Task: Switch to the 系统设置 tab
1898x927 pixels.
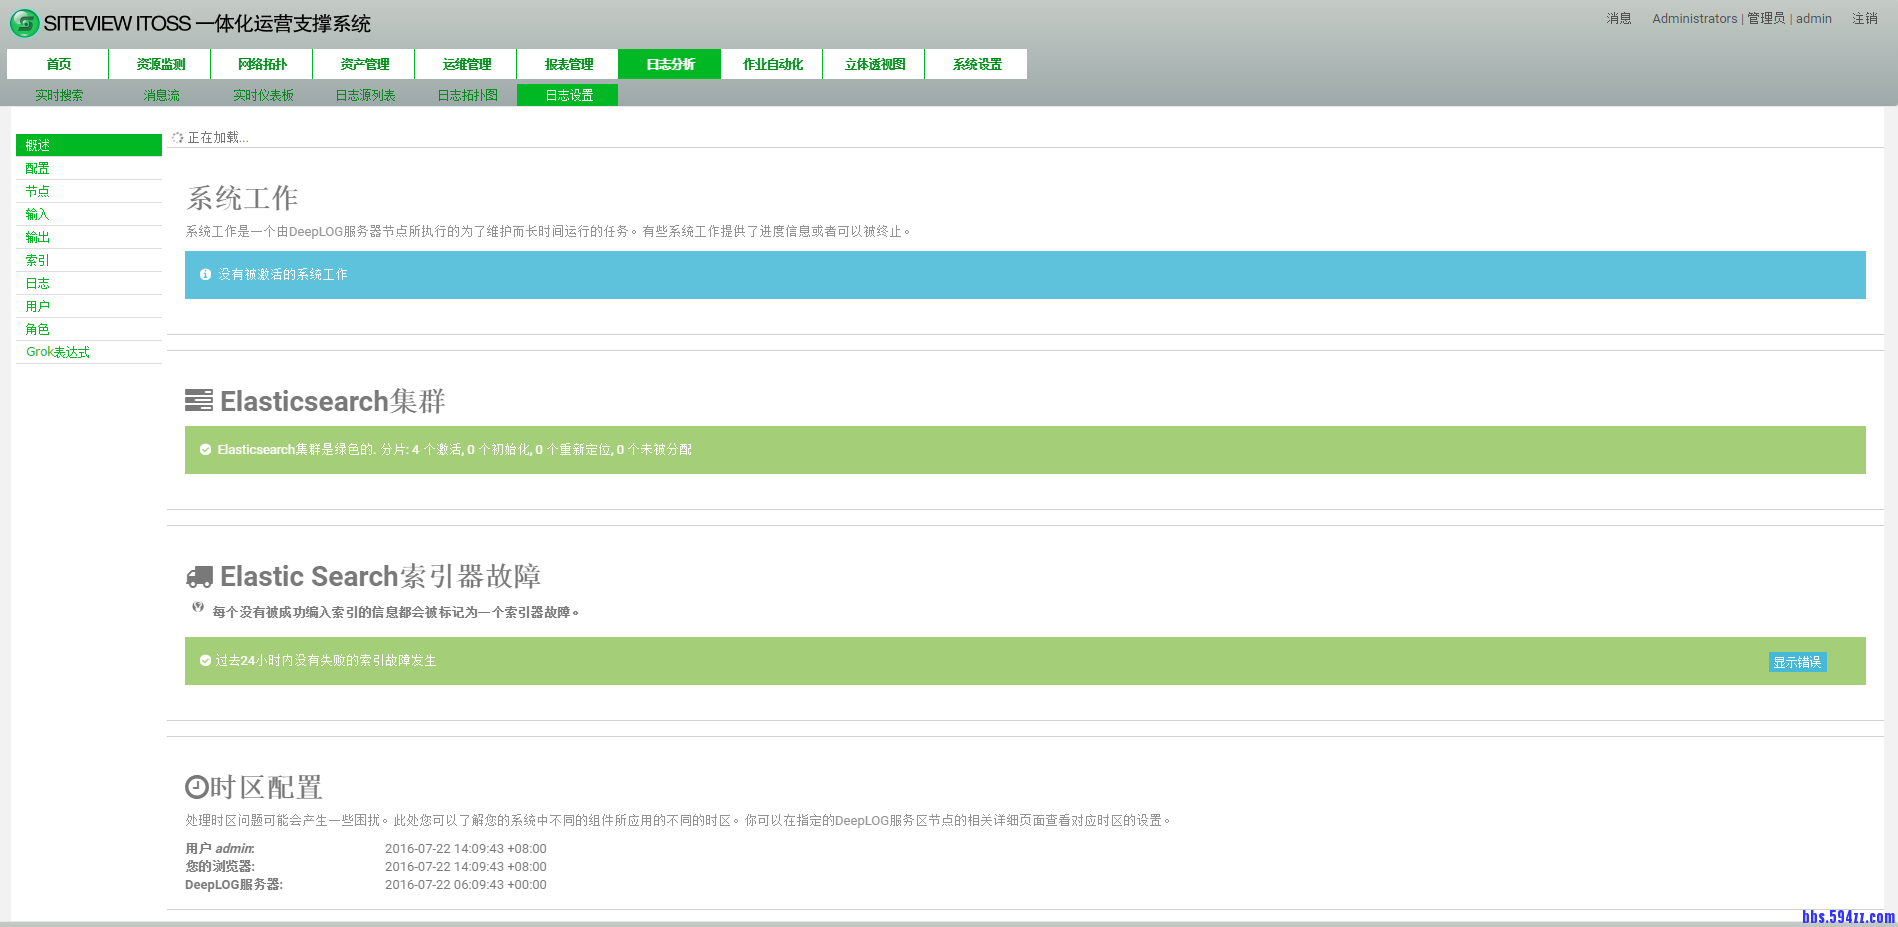Action: (x=976, y=63)
